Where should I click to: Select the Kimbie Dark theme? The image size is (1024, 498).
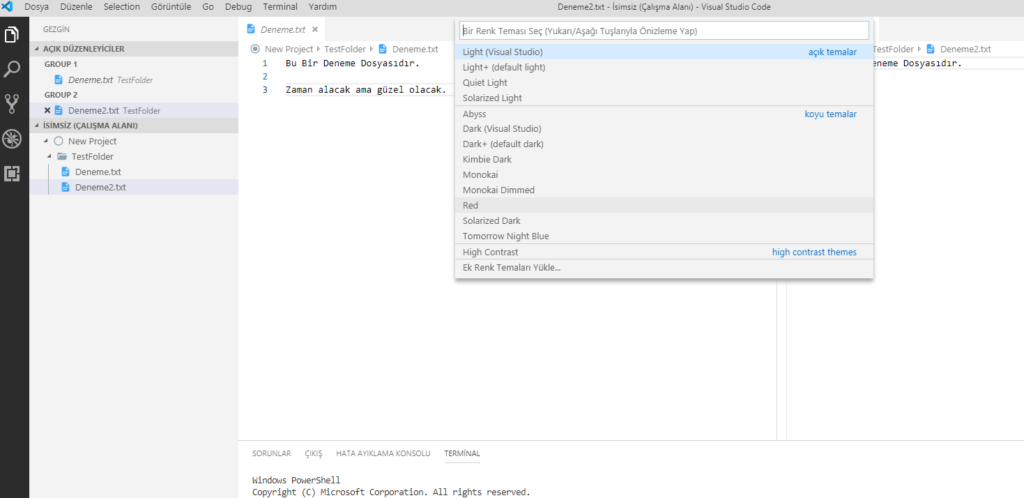664,159
